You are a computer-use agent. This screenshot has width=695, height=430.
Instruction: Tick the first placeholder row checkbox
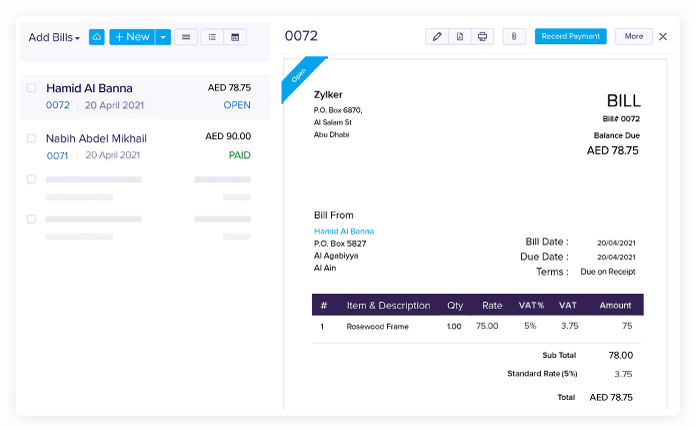tap(31, 179)
